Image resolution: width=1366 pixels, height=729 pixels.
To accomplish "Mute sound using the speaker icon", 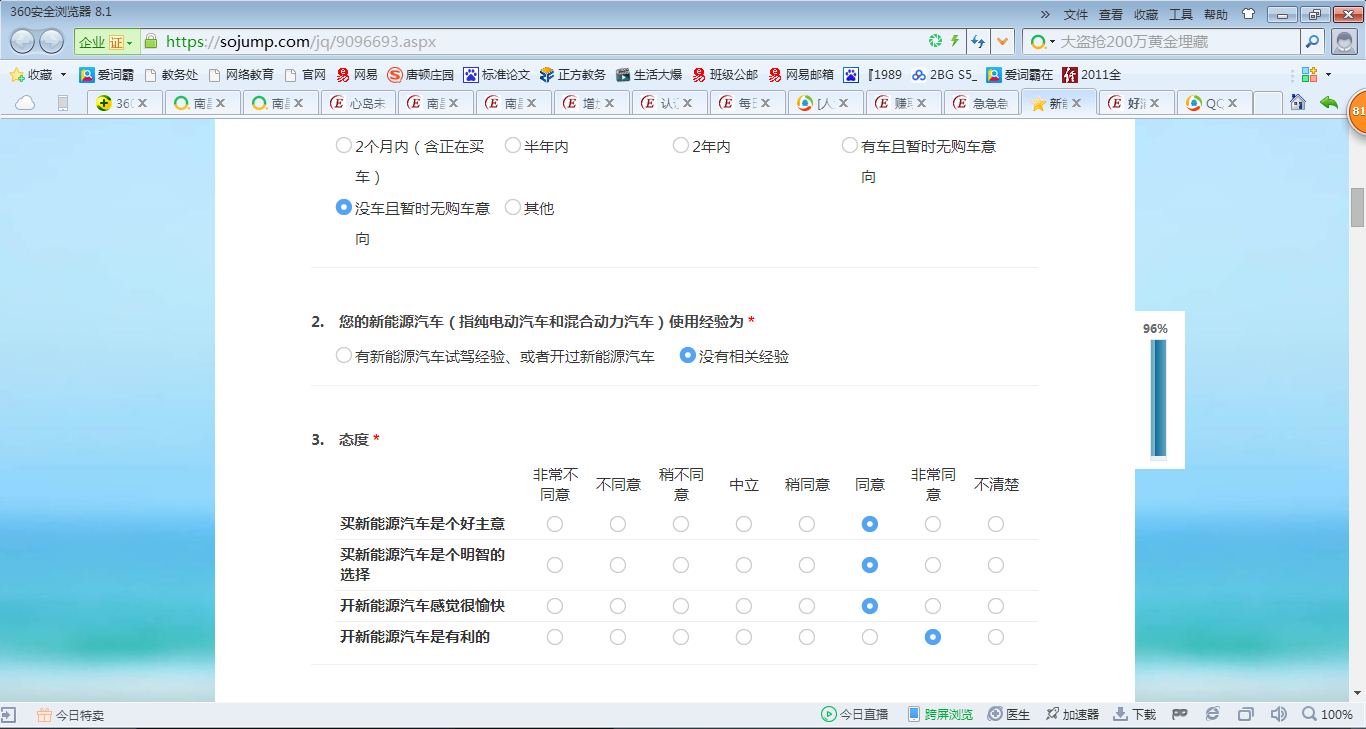I will pos(1277,714).
